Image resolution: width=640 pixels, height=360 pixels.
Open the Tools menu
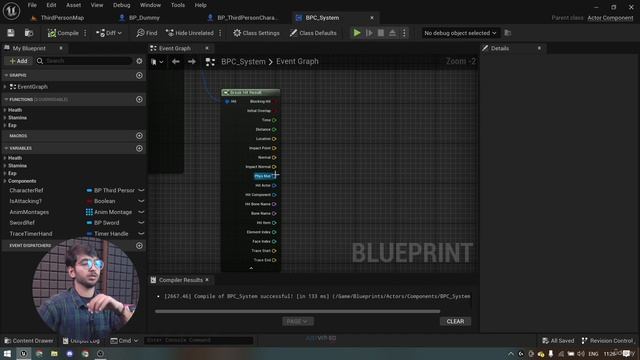click(x=178, y=5)
